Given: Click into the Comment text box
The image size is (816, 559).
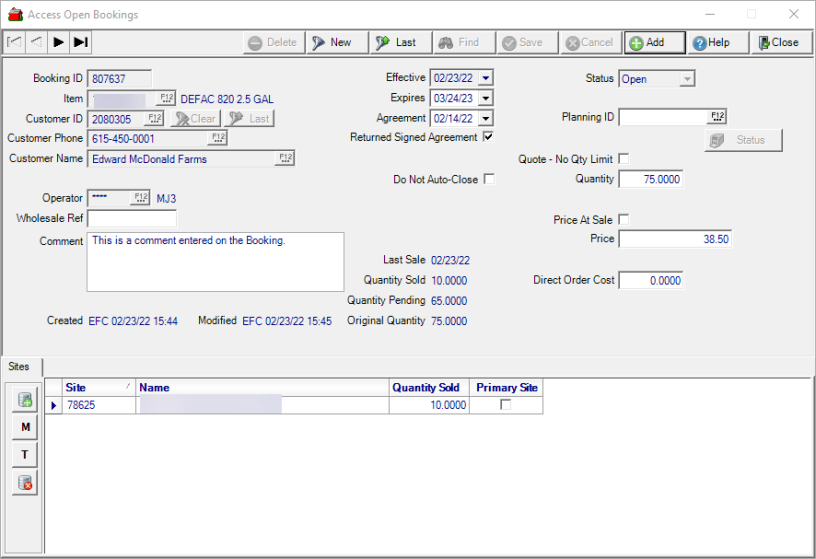Looking at the screenshot, I should pyautogui.click(x=215, y=262).
